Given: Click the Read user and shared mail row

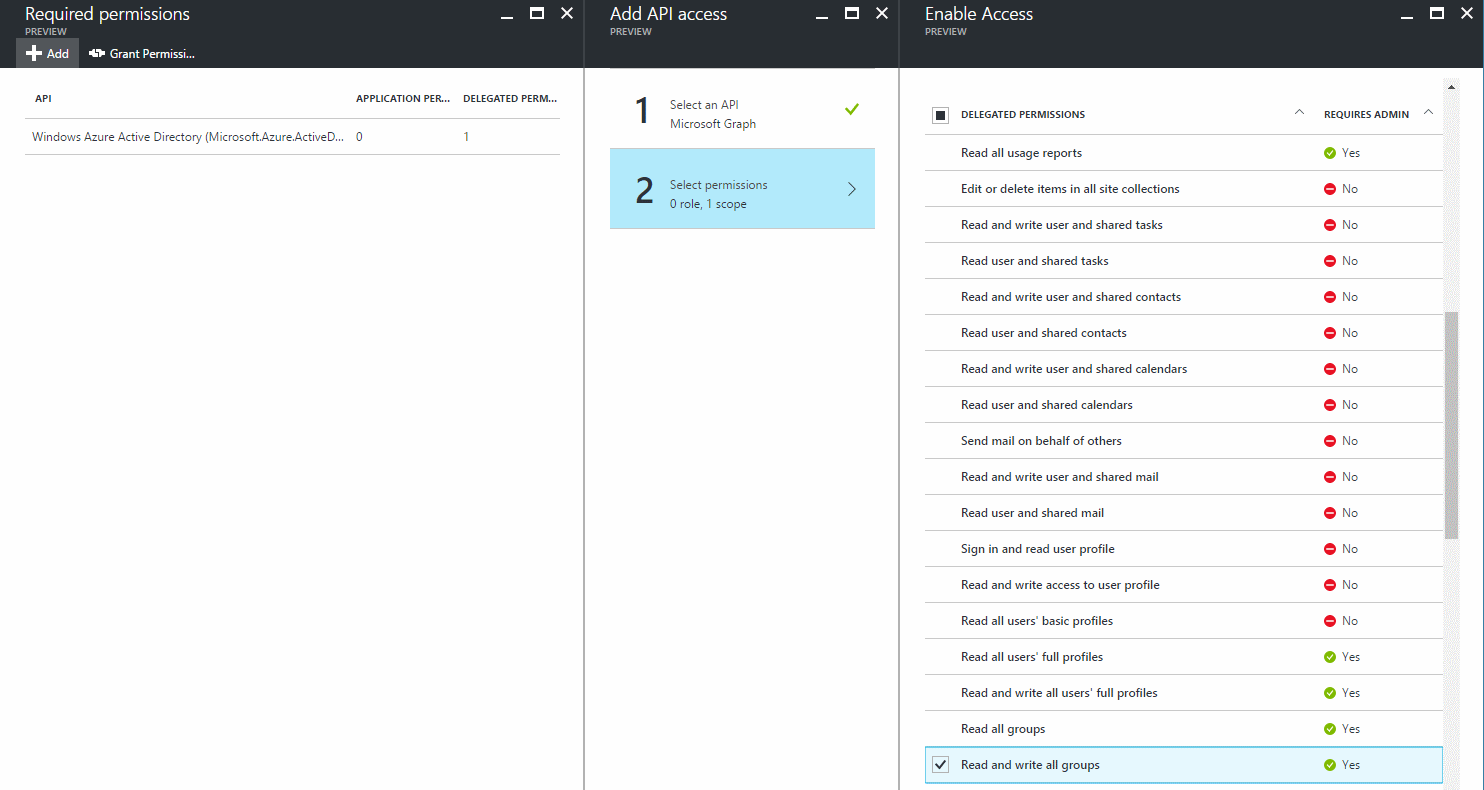Looking at the screenshot, I should (x=1032, y=513).
